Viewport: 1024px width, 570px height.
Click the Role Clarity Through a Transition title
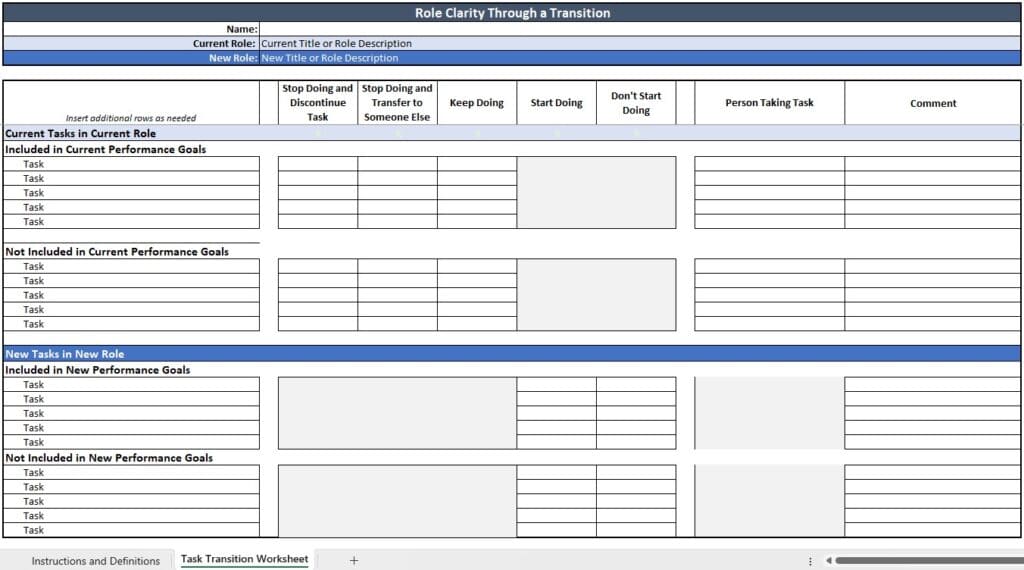(x=512, y=13)
